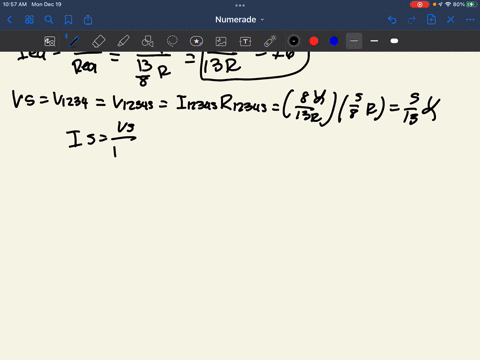The width and height of the screenshot is (480, 360).
Task: Add a new page
Action: [431, 20]
